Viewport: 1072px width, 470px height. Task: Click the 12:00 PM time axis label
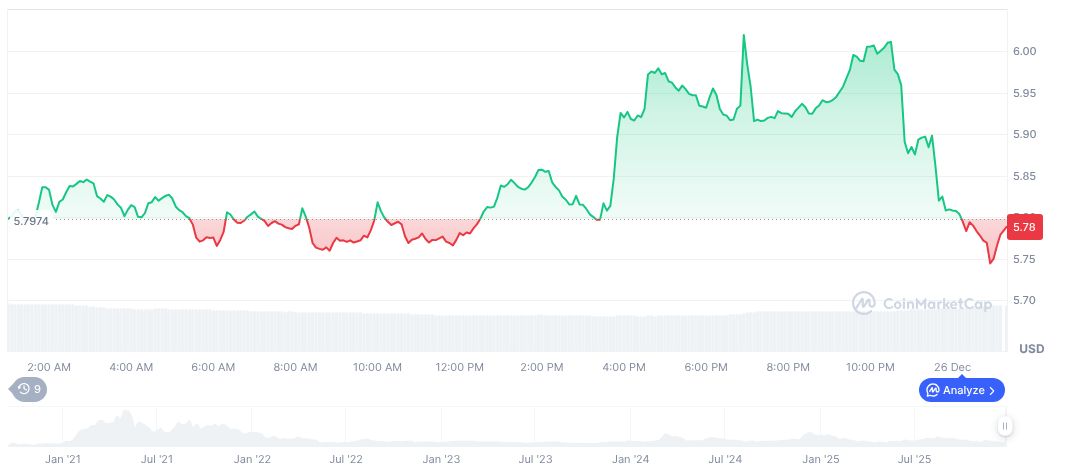[460, 367]
